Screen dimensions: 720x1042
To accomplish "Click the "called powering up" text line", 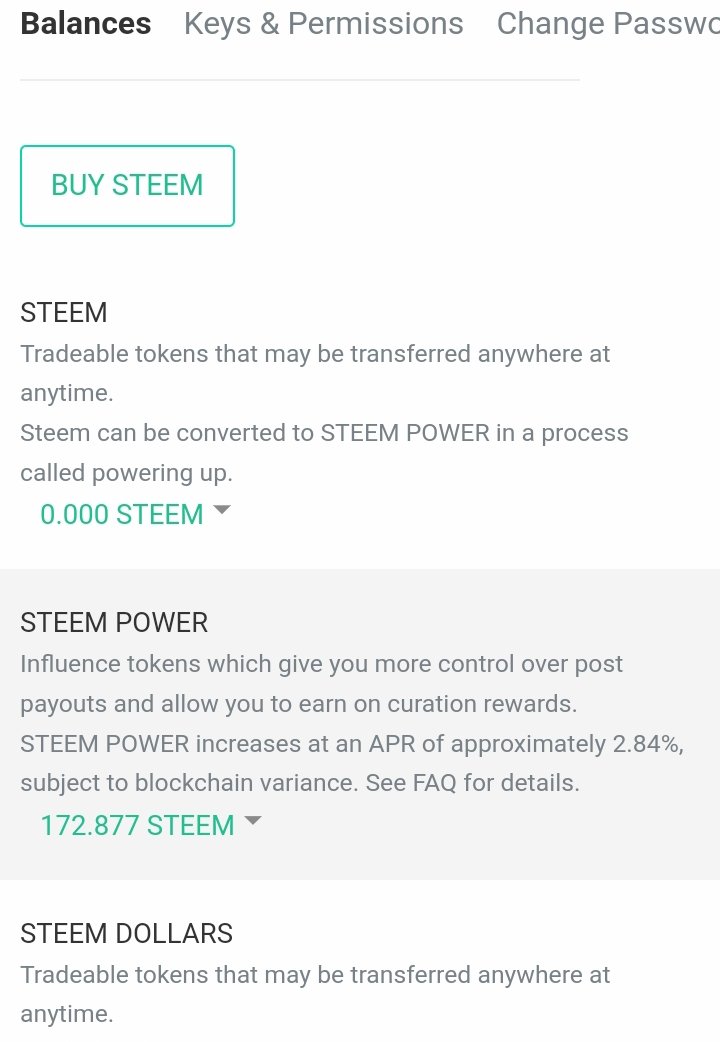I will point(126,473).
